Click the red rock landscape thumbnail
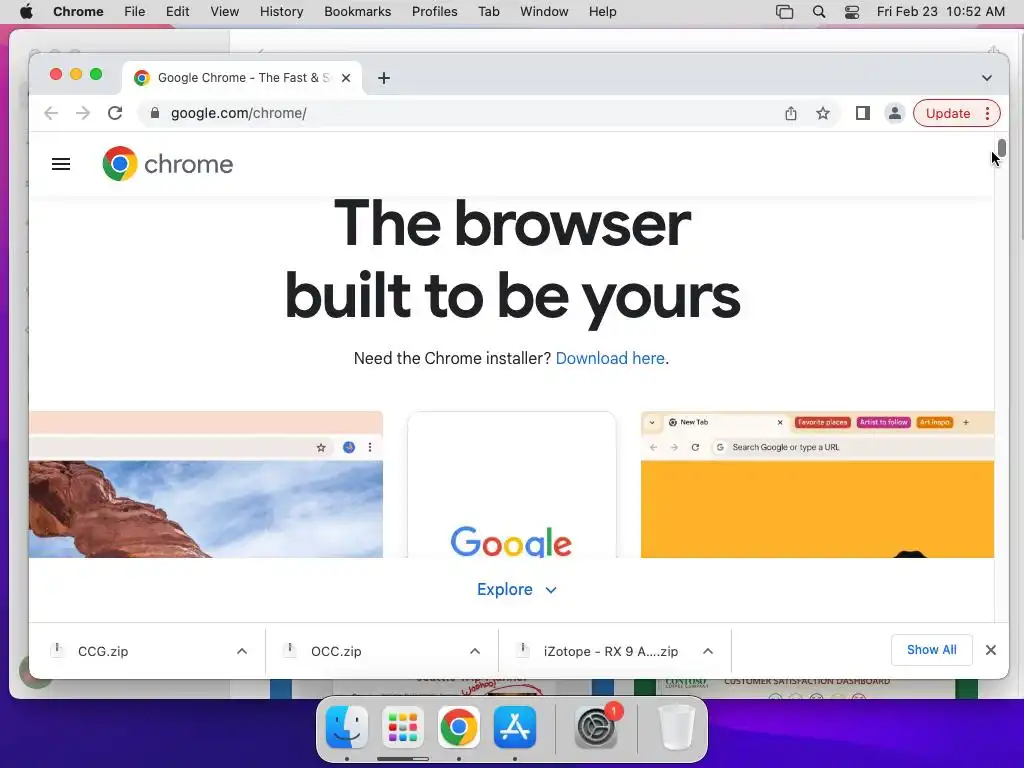This screenshot has width=1024, height=768. pos(206,485)
